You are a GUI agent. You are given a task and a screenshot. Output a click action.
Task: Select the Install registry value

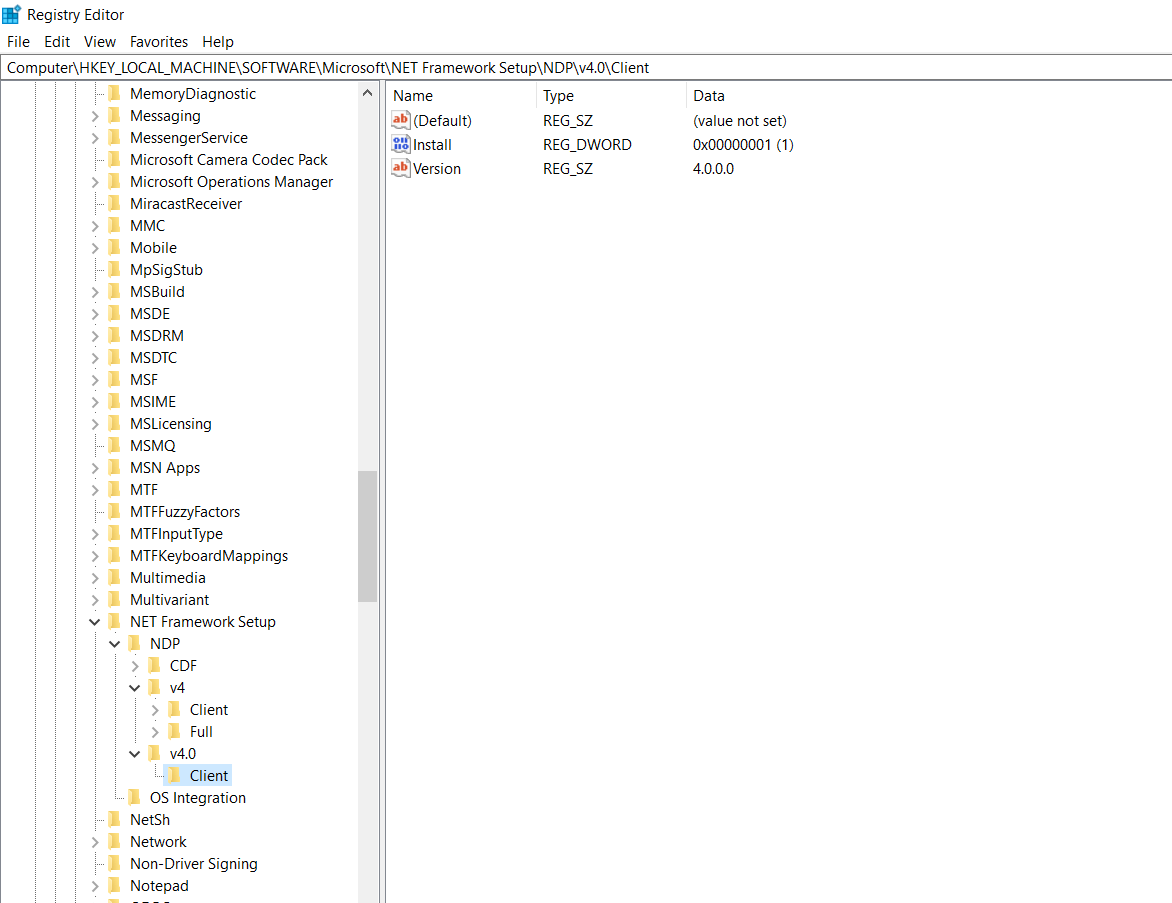coord(430,144)
